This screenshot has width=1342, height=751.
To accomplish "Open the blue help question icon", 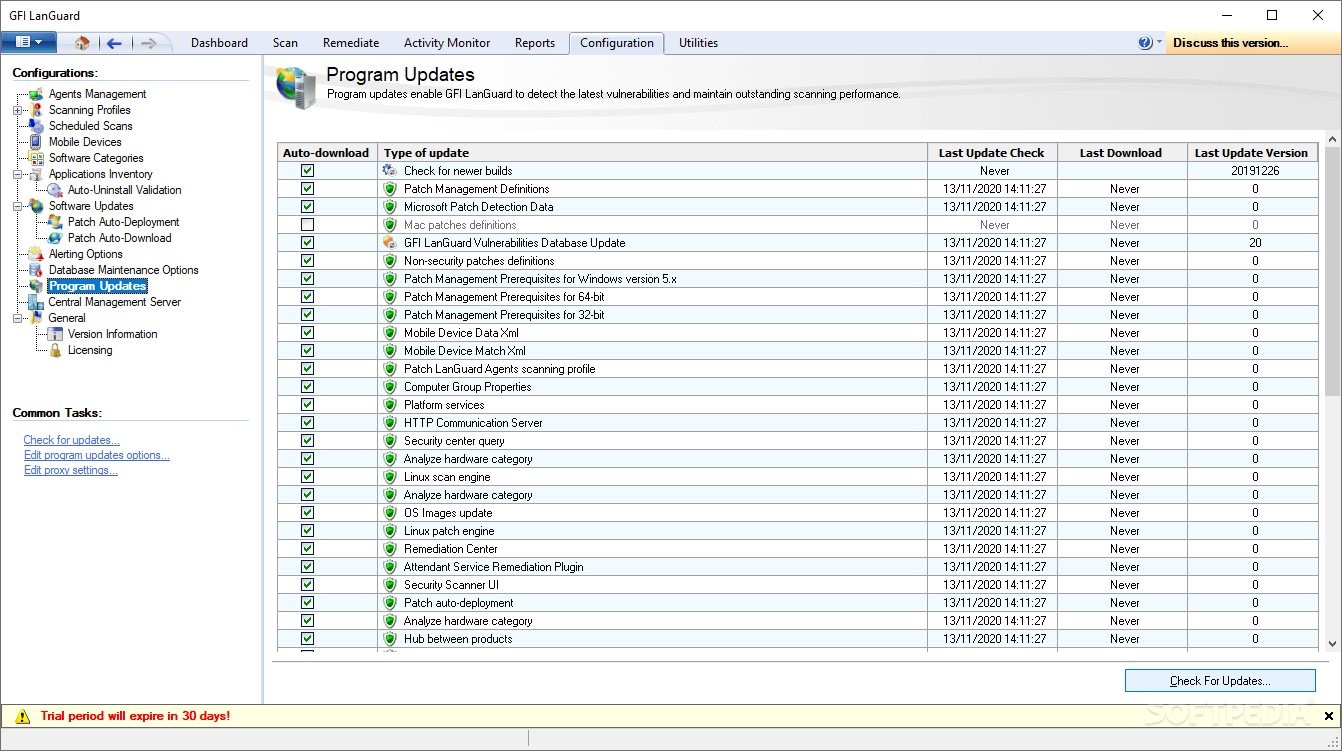I will pyautogui.click(x=1145, y=43).
